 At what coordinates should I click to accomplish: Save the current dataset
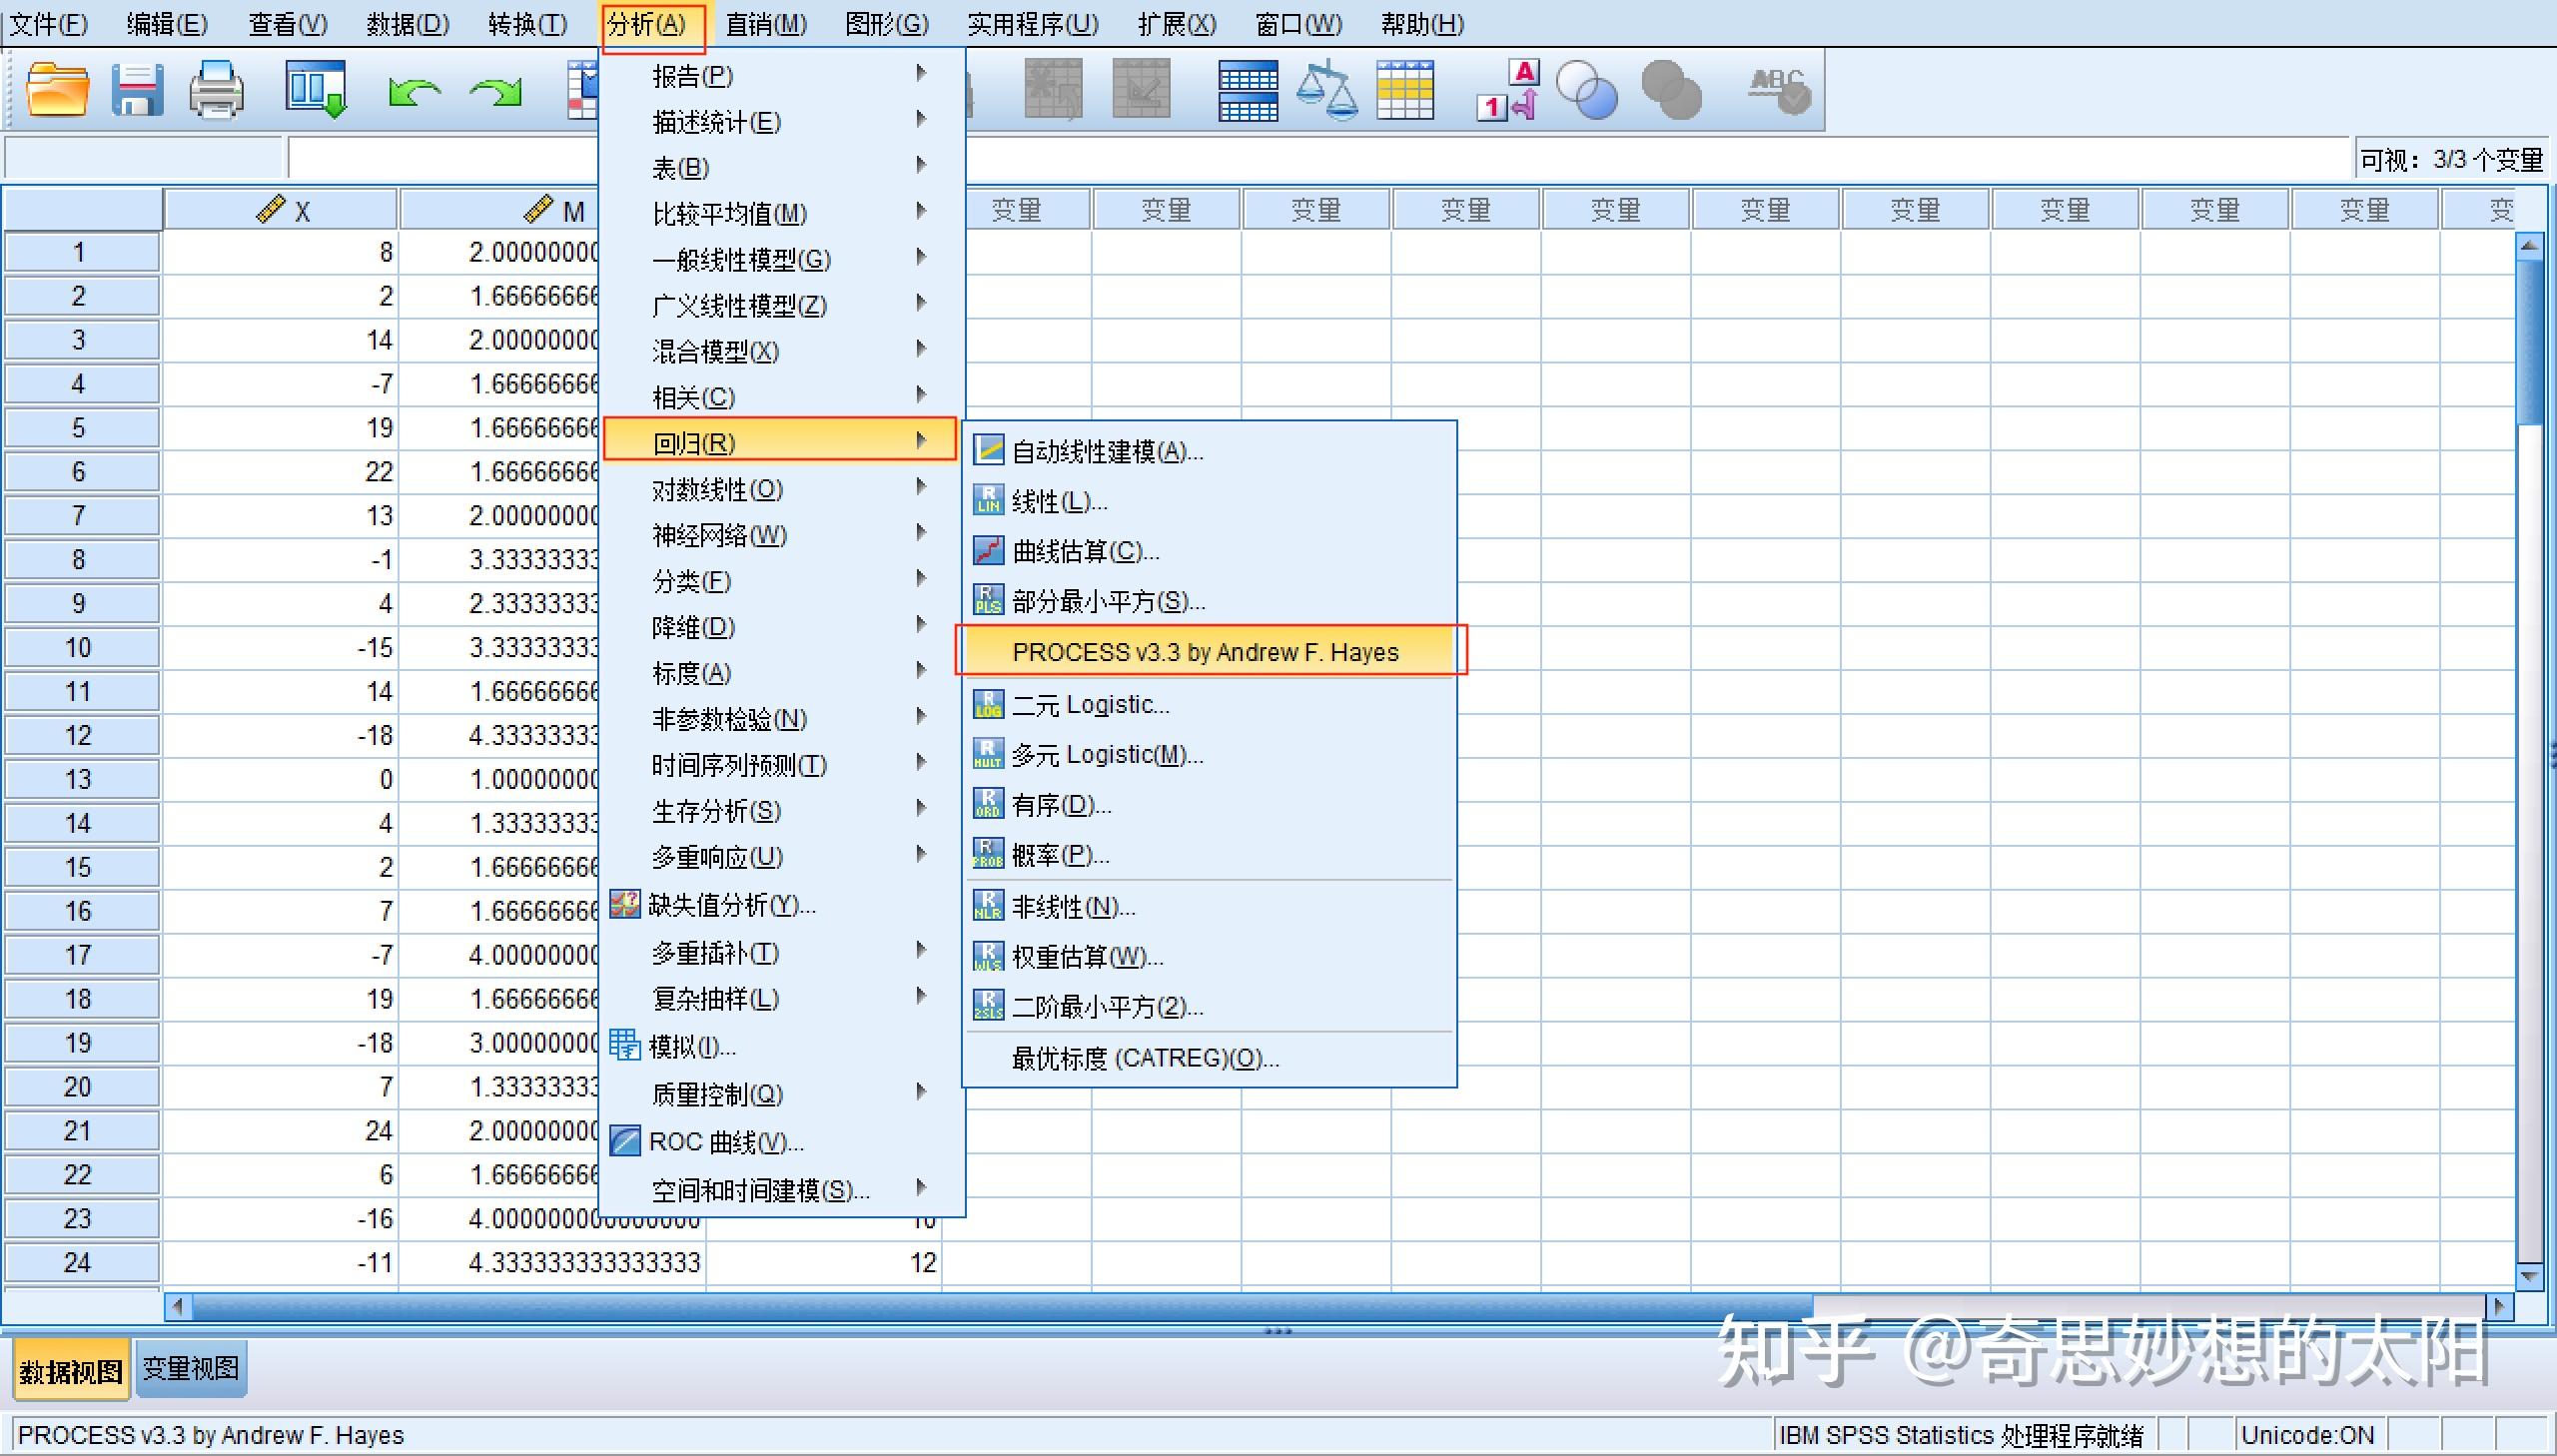point(139,90)
